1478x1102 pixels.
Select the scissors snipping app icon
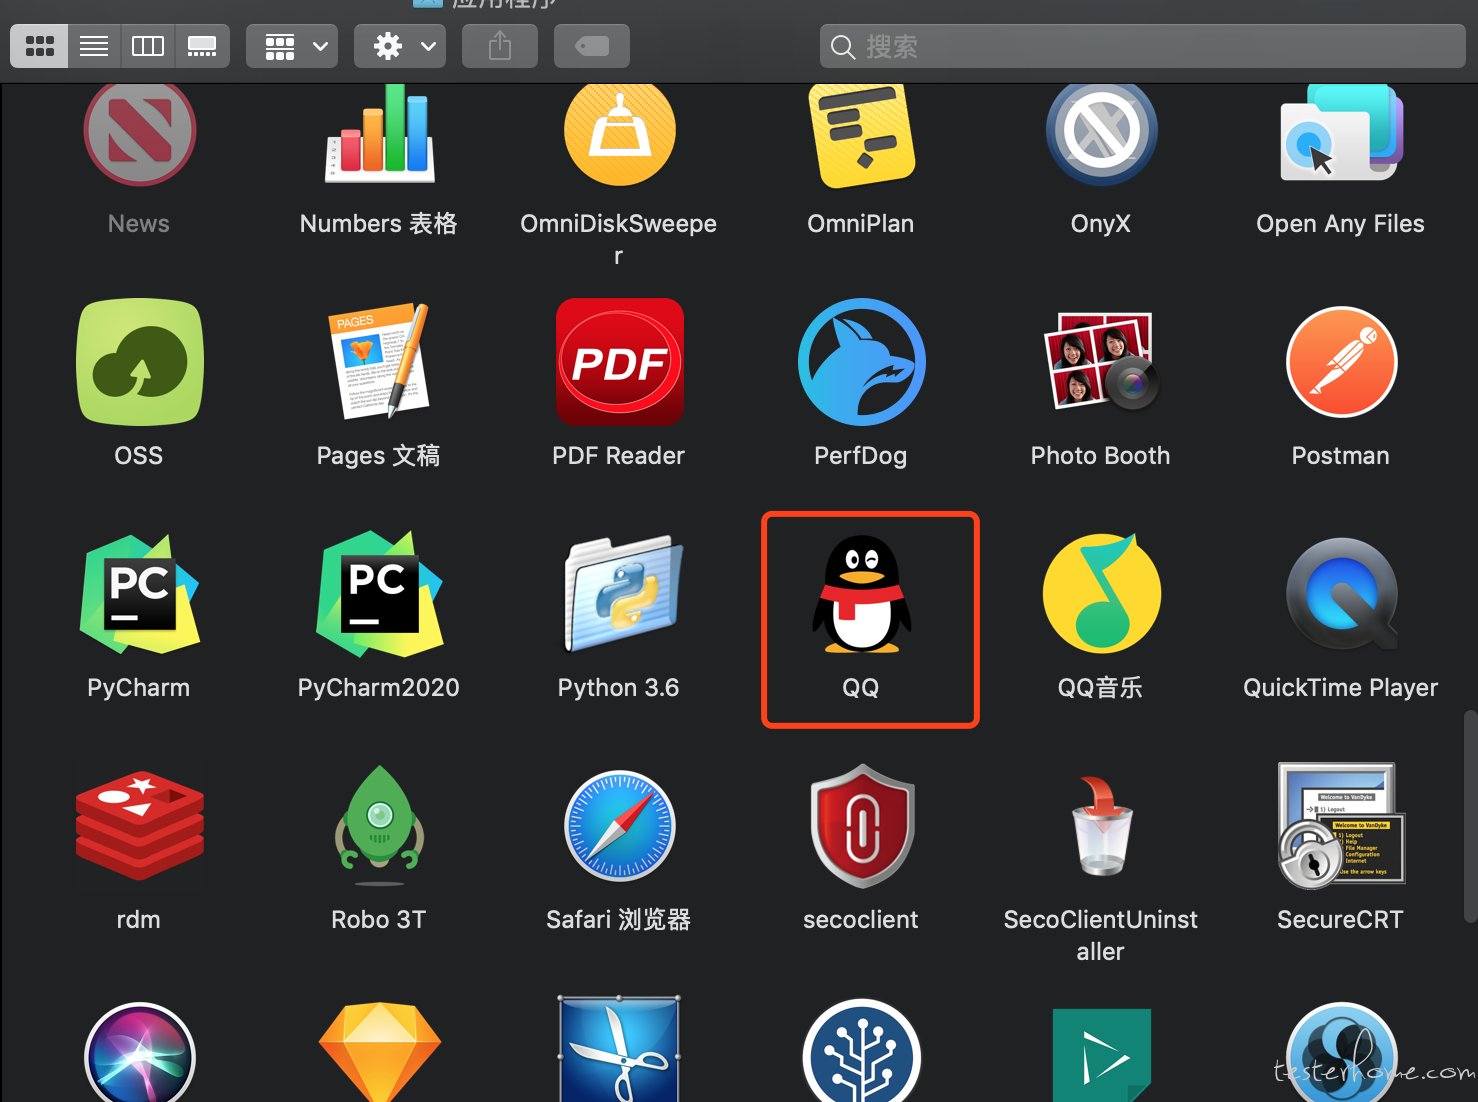pyautogui.click(x=620, y=1048)
